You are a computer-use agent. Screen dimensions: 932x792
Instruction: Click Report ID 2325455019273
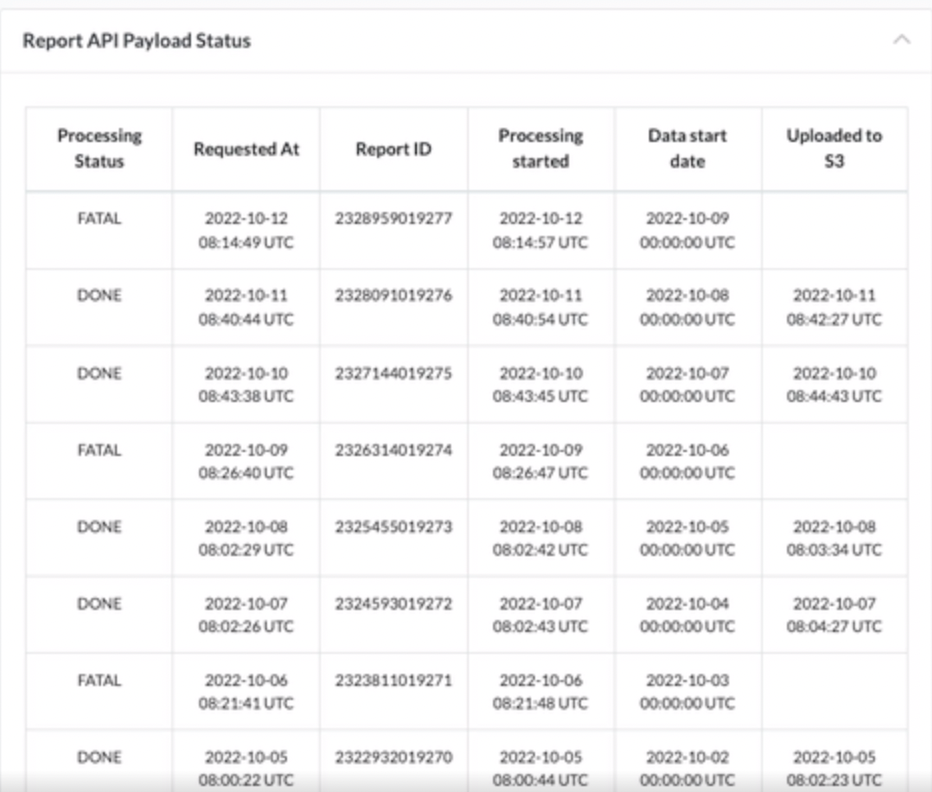pyautogui.click(x=393, y=526)
